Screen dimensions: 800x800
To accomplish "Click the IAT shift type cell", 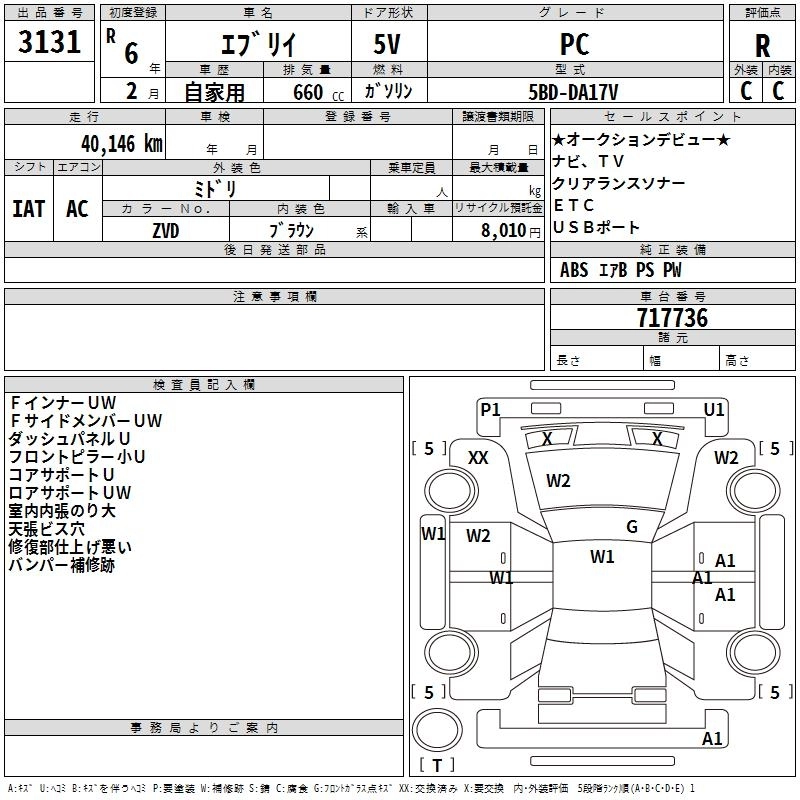I will [x=28, y=209].
